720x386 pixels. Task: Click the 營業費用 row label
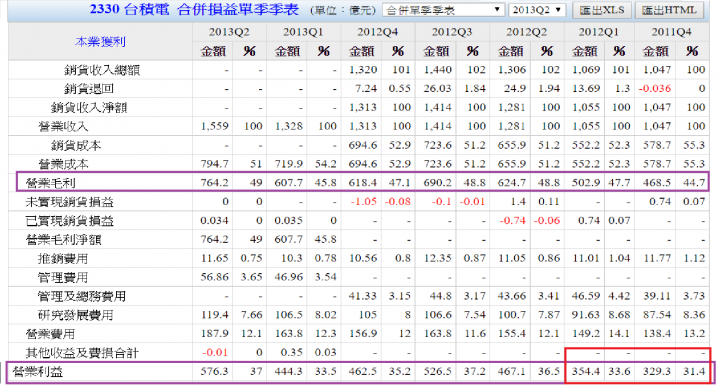[x=51, y=334]
